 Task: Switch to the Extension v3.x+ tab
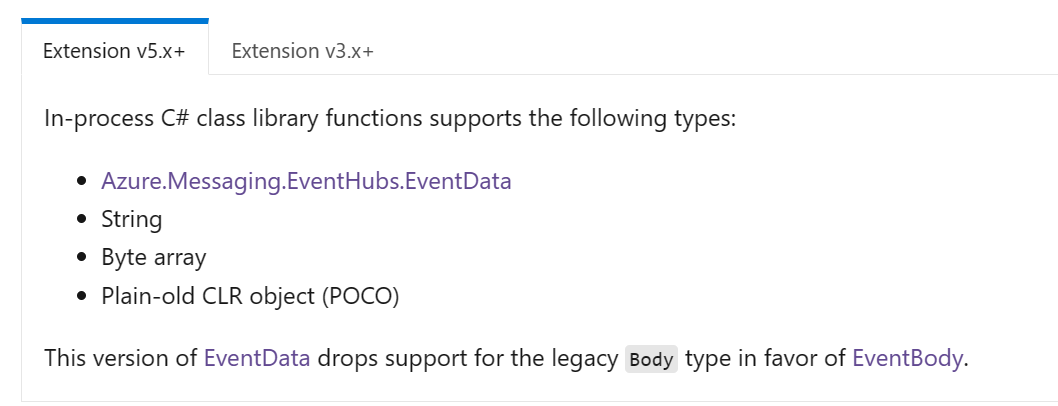coord(302,51)
